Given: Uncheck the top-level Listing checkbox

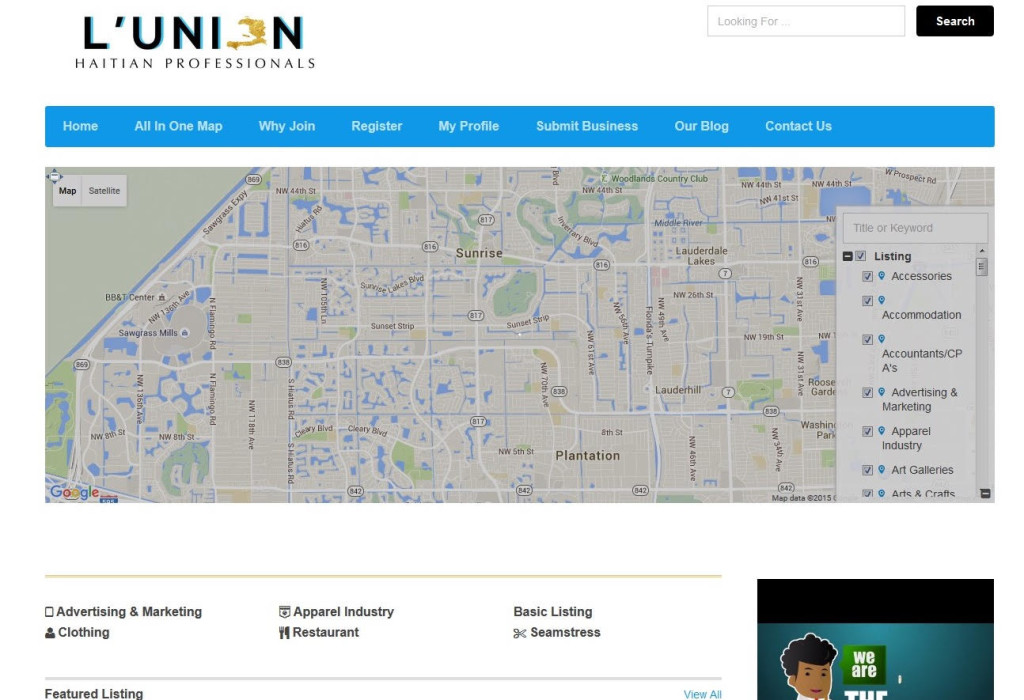Looking at the screenshot, I should [861, 257].
